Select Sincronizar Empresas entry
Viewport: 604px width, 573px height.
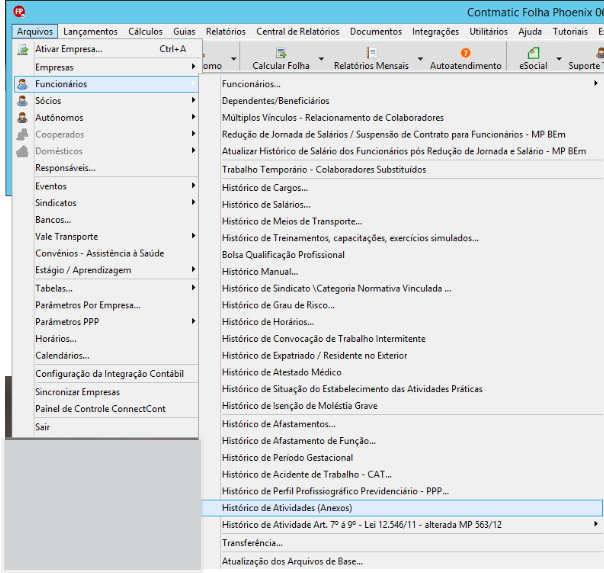106,392
